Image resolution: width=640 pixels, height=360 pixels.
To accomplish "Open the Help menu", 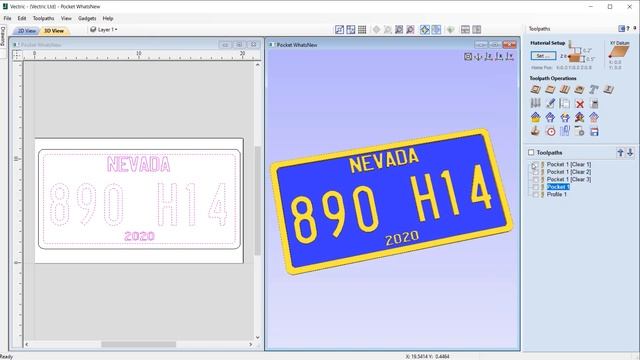I will pos(108,18).
